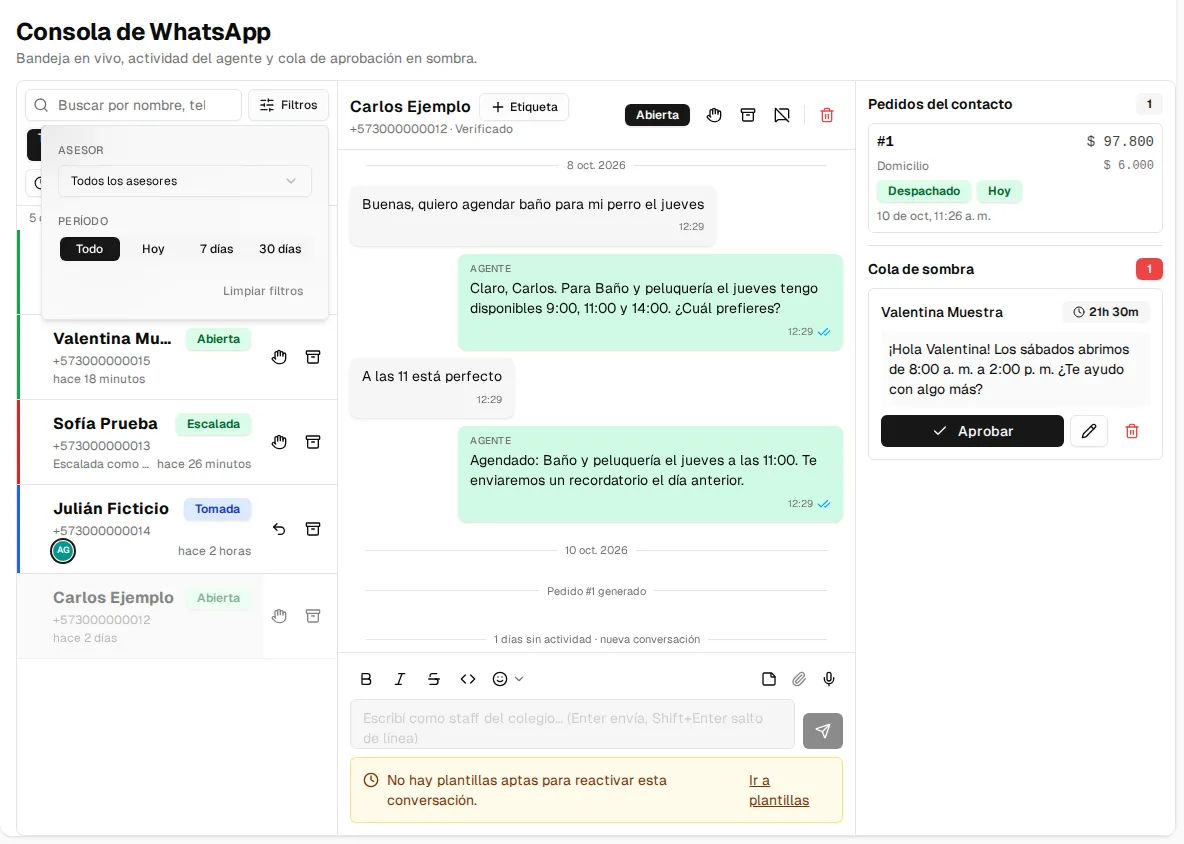Expand the emoji picker dropdown arrow
The height and width of the screenshot is (844, 1184).
point(519,679)
